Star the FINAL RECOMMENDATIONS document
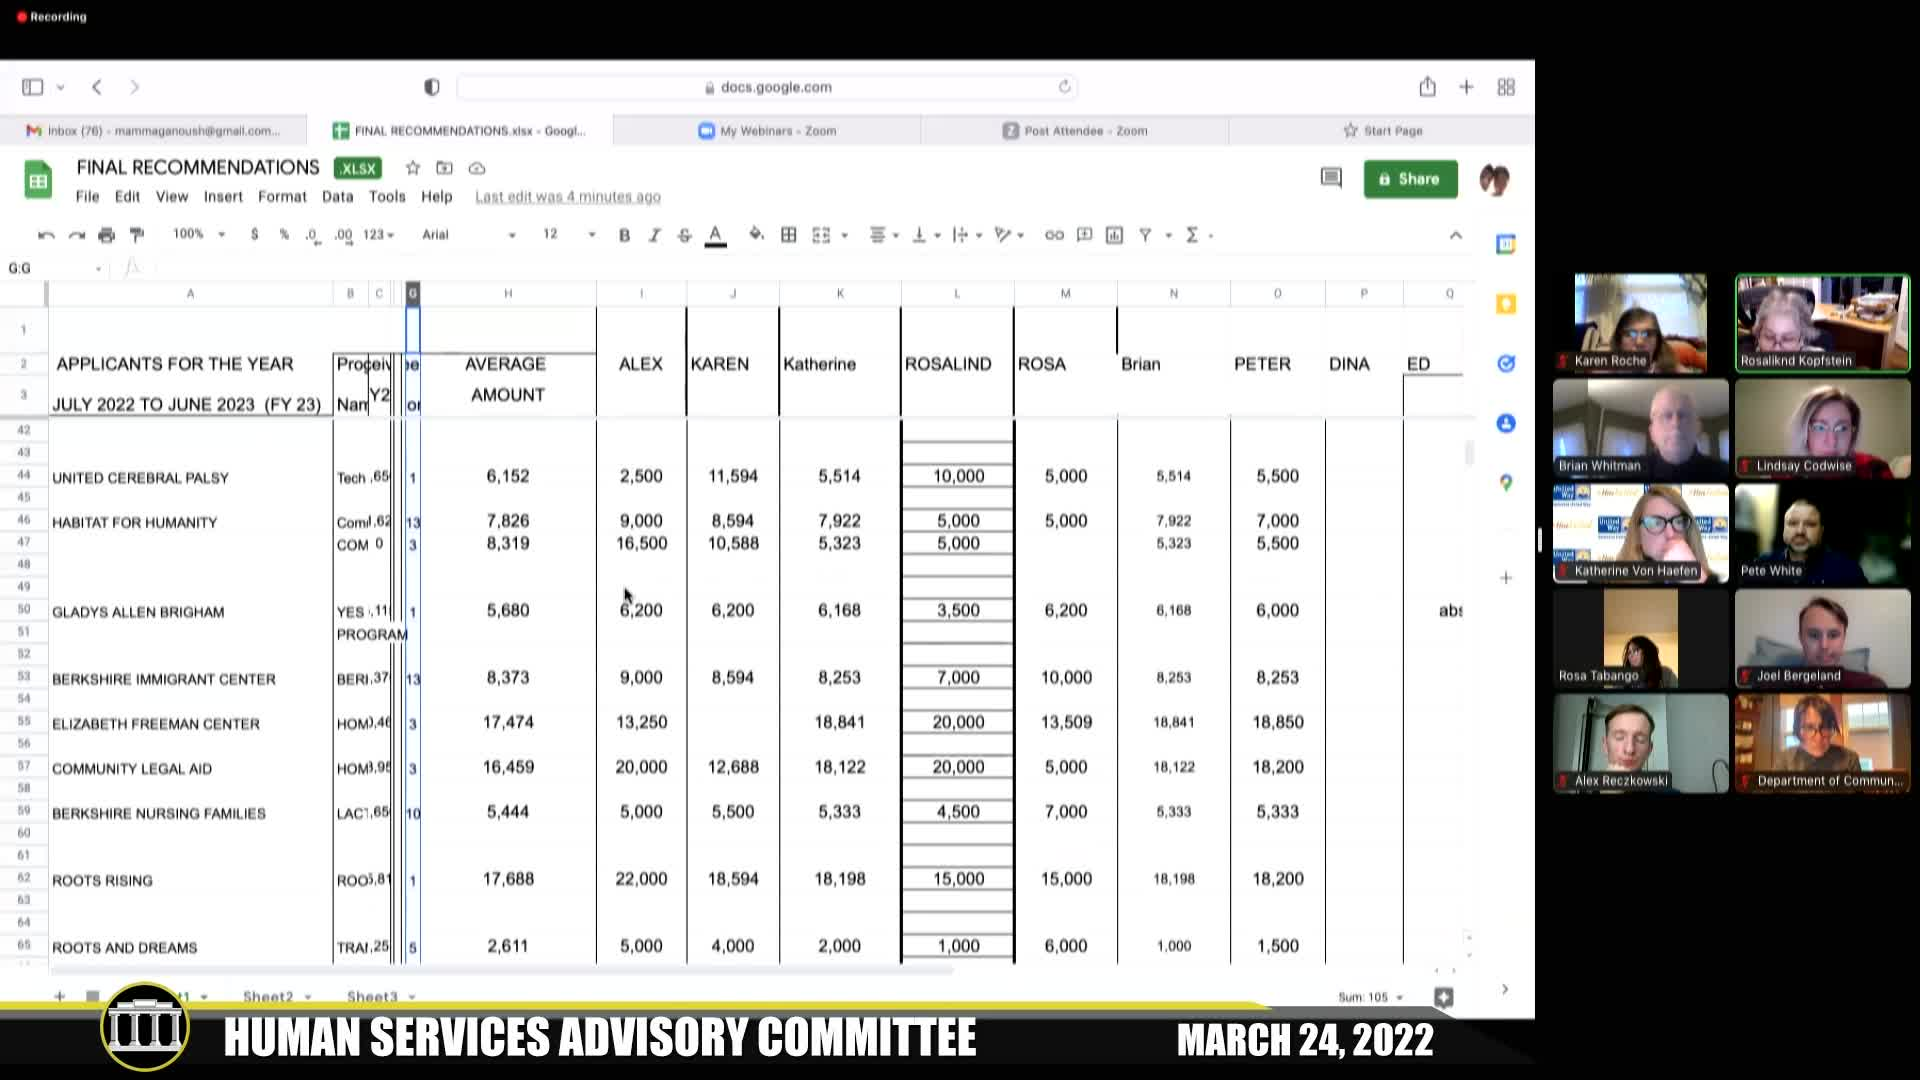 (412, 168)
